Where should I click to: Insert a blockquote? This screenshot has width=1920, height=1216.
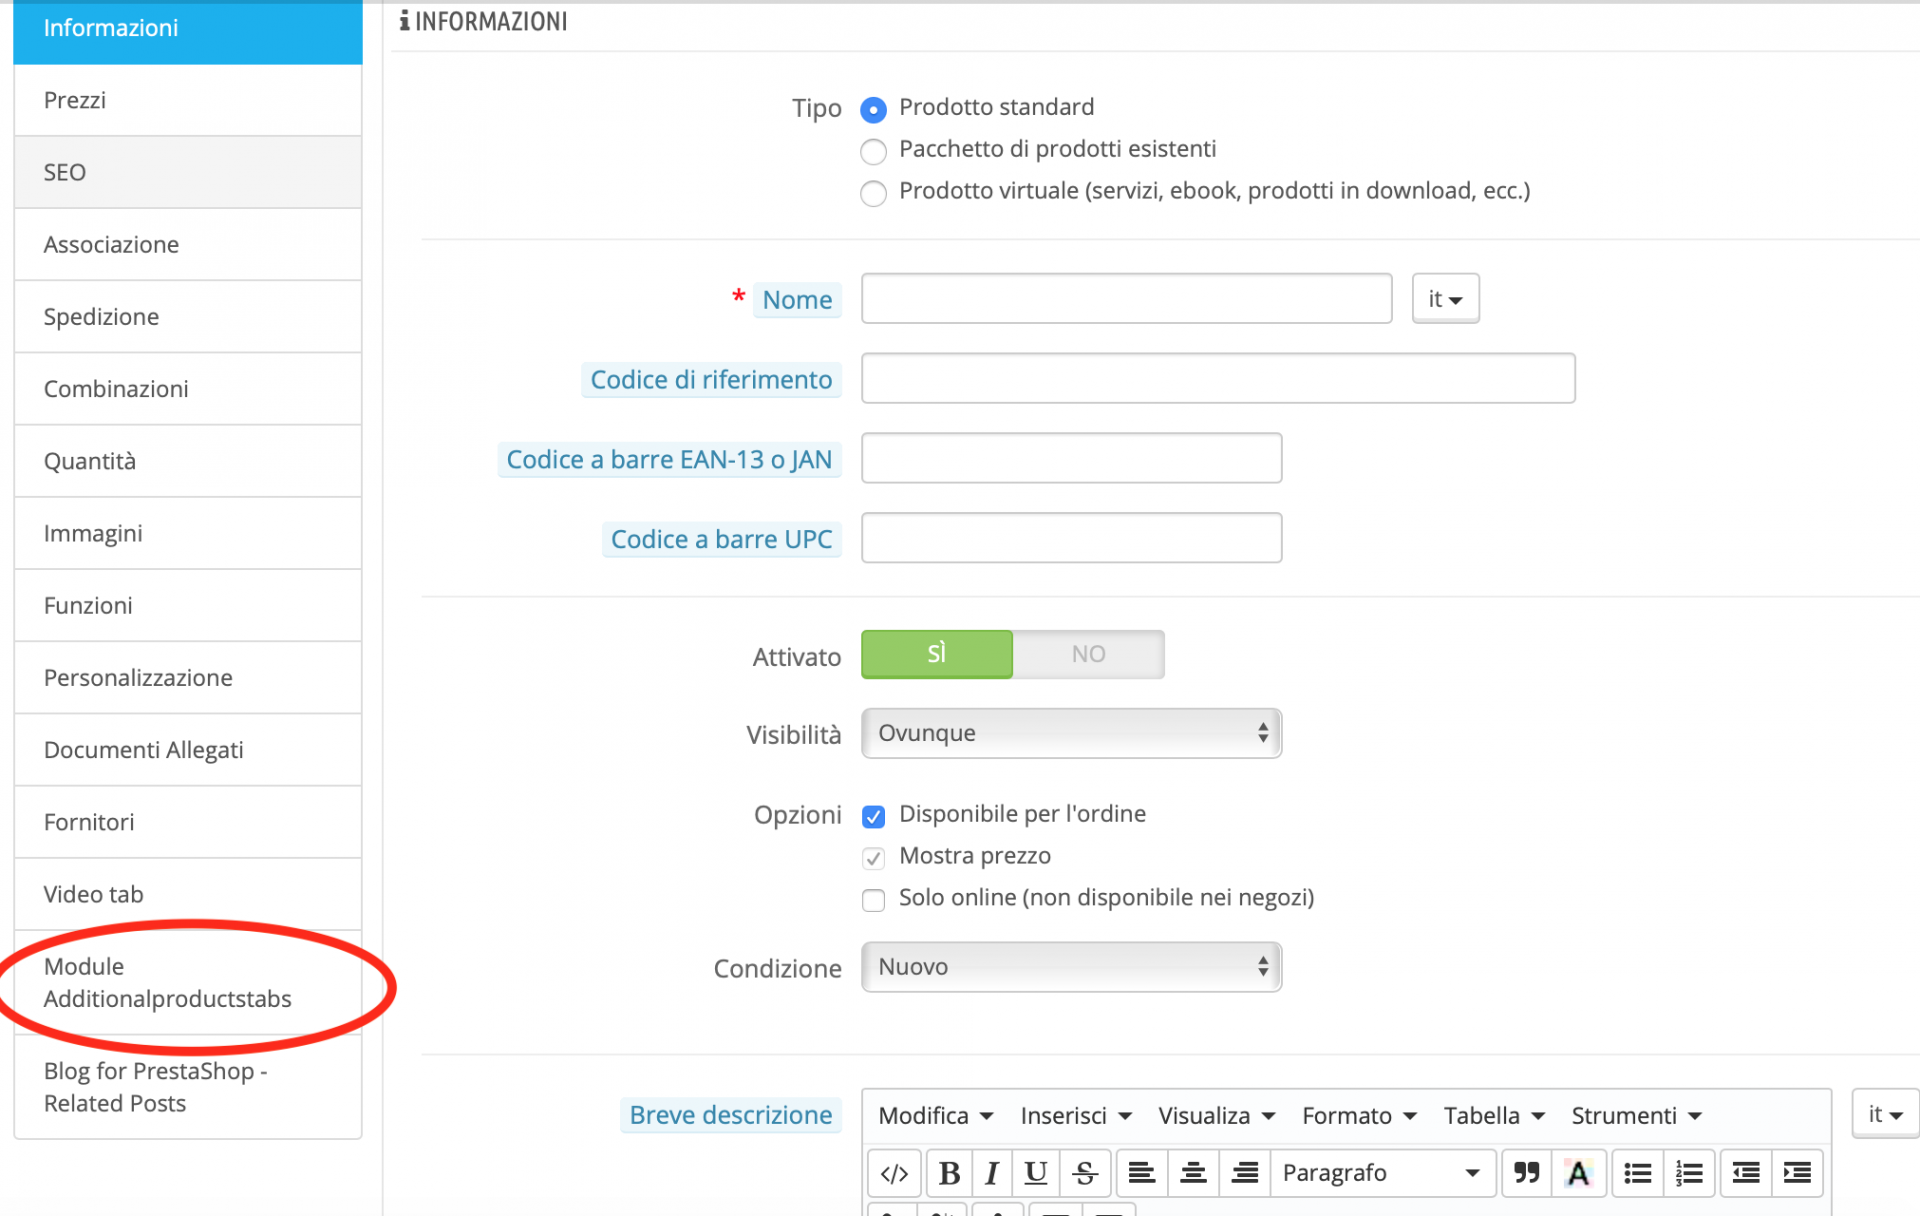[1526, 1173]
